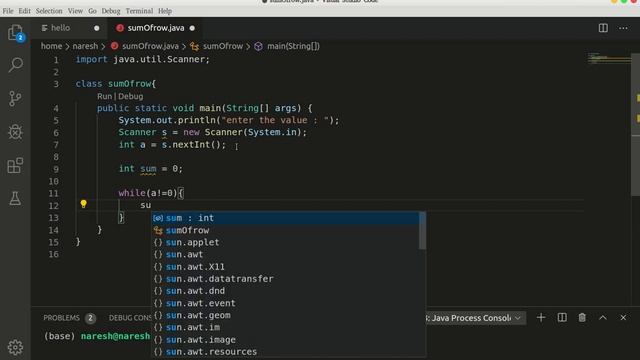Click line number 9 in gutter
This screenshot has width=640, height=360.
[x=56, y=169]
